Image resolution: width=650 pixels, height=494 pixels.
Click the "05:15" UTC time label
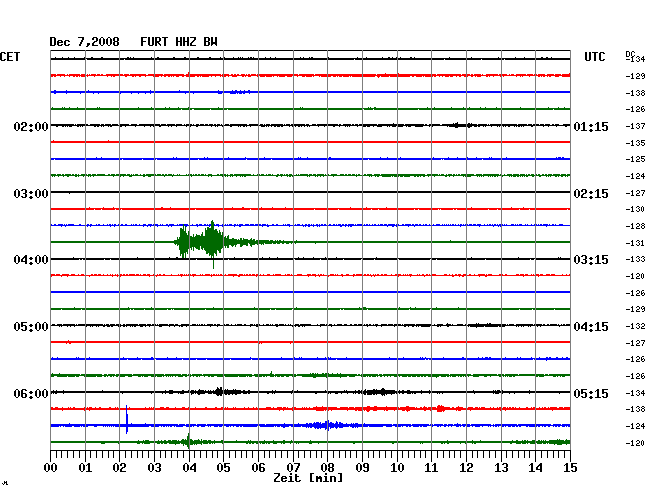(x=591, y=393)
